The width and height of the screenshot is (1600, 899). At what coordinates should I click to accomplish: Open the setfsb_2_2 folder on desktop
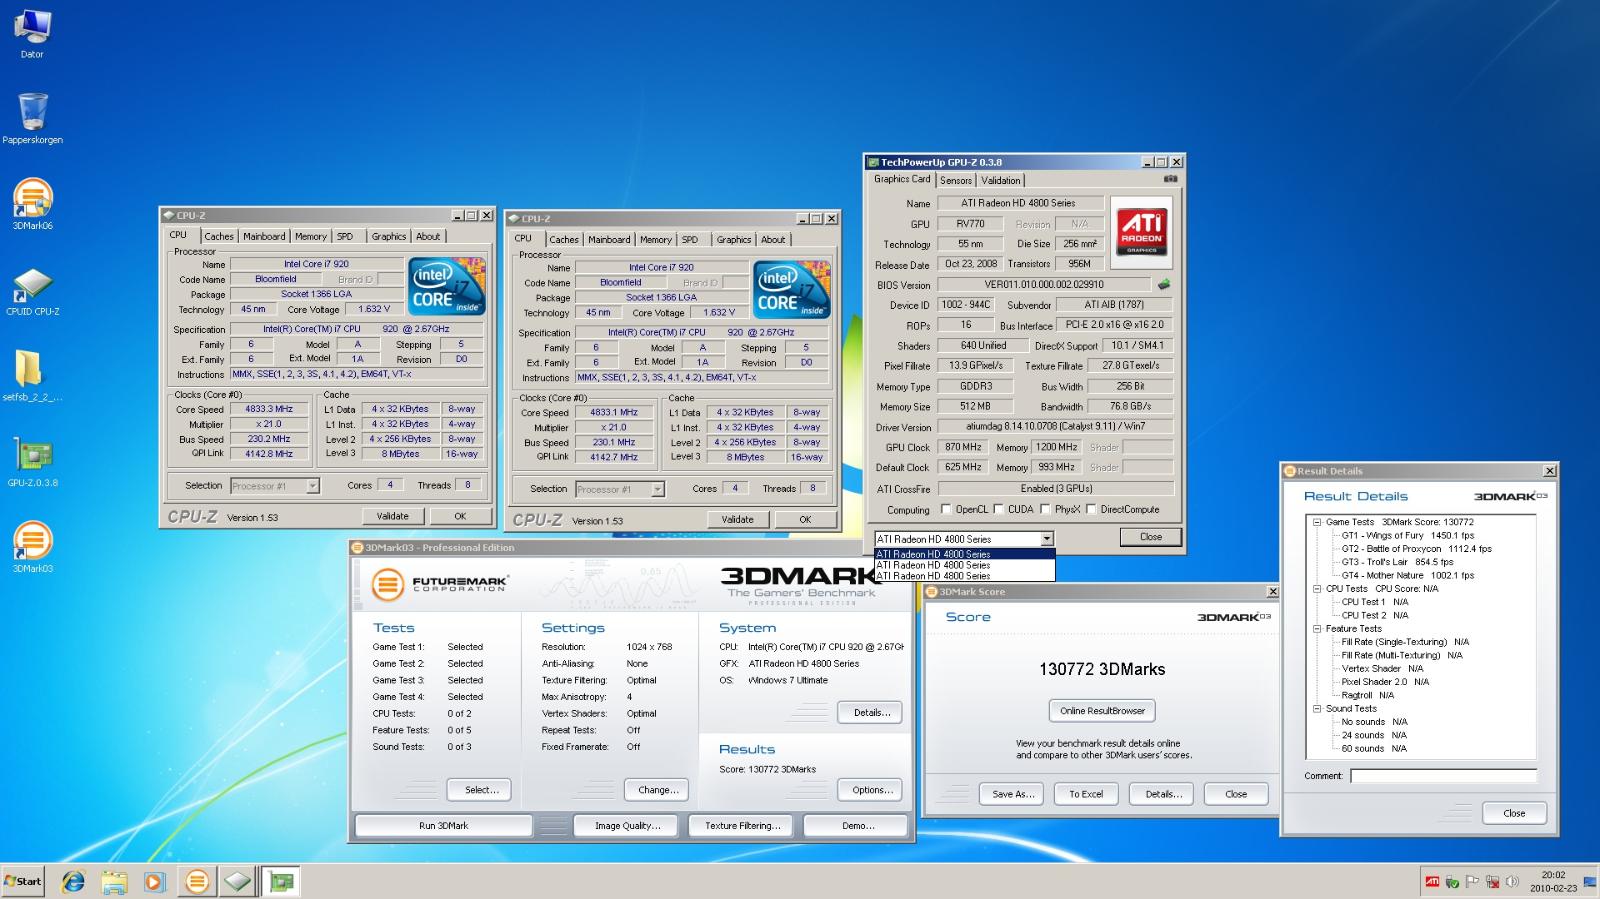click(x=32, y=376)
